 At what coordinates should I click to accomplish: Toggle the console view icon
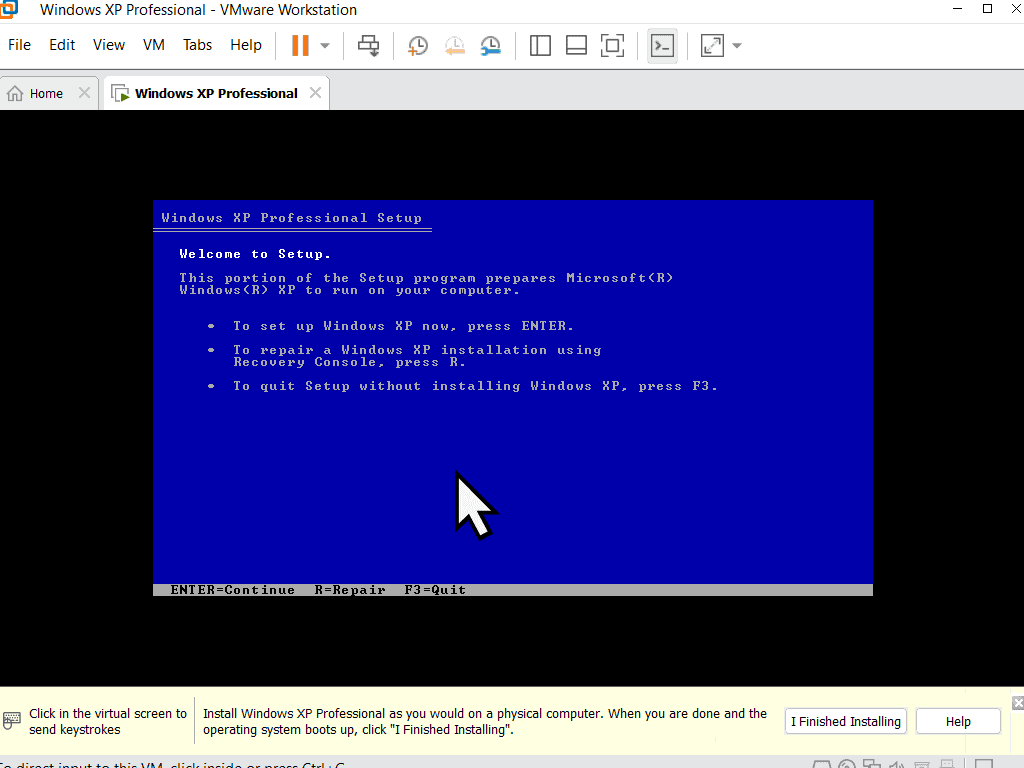[x=662, y=46]
